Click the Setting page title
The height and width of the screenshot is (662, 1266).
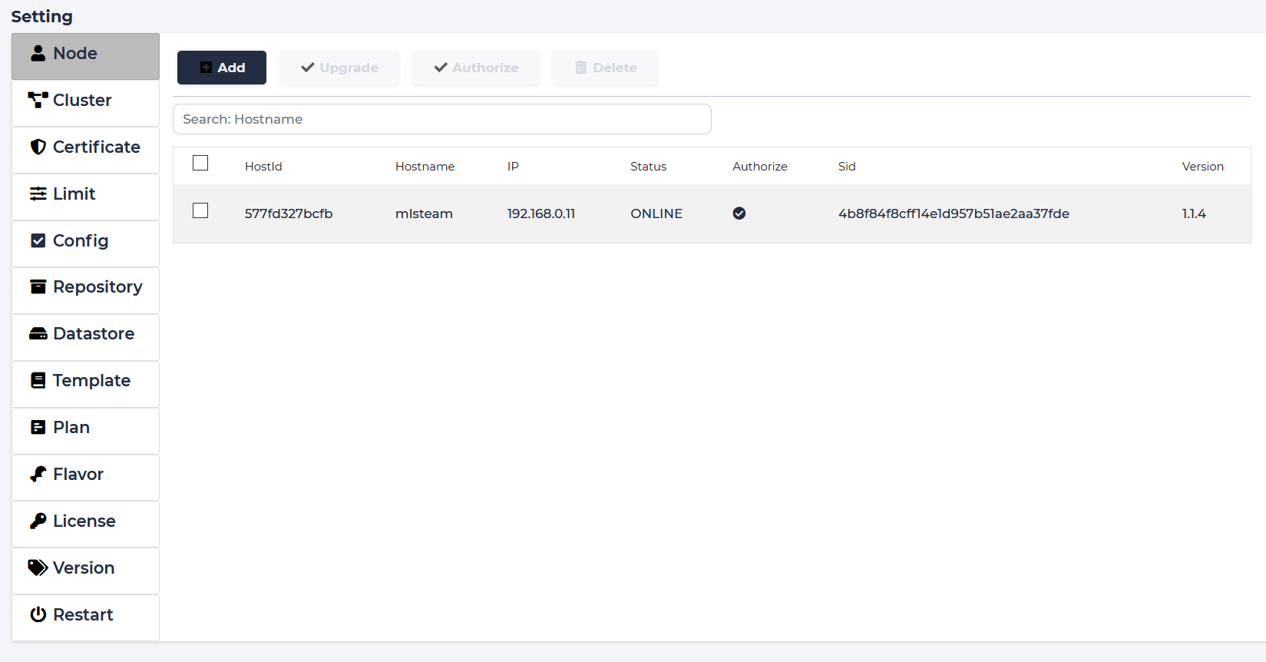pos(42,16)
